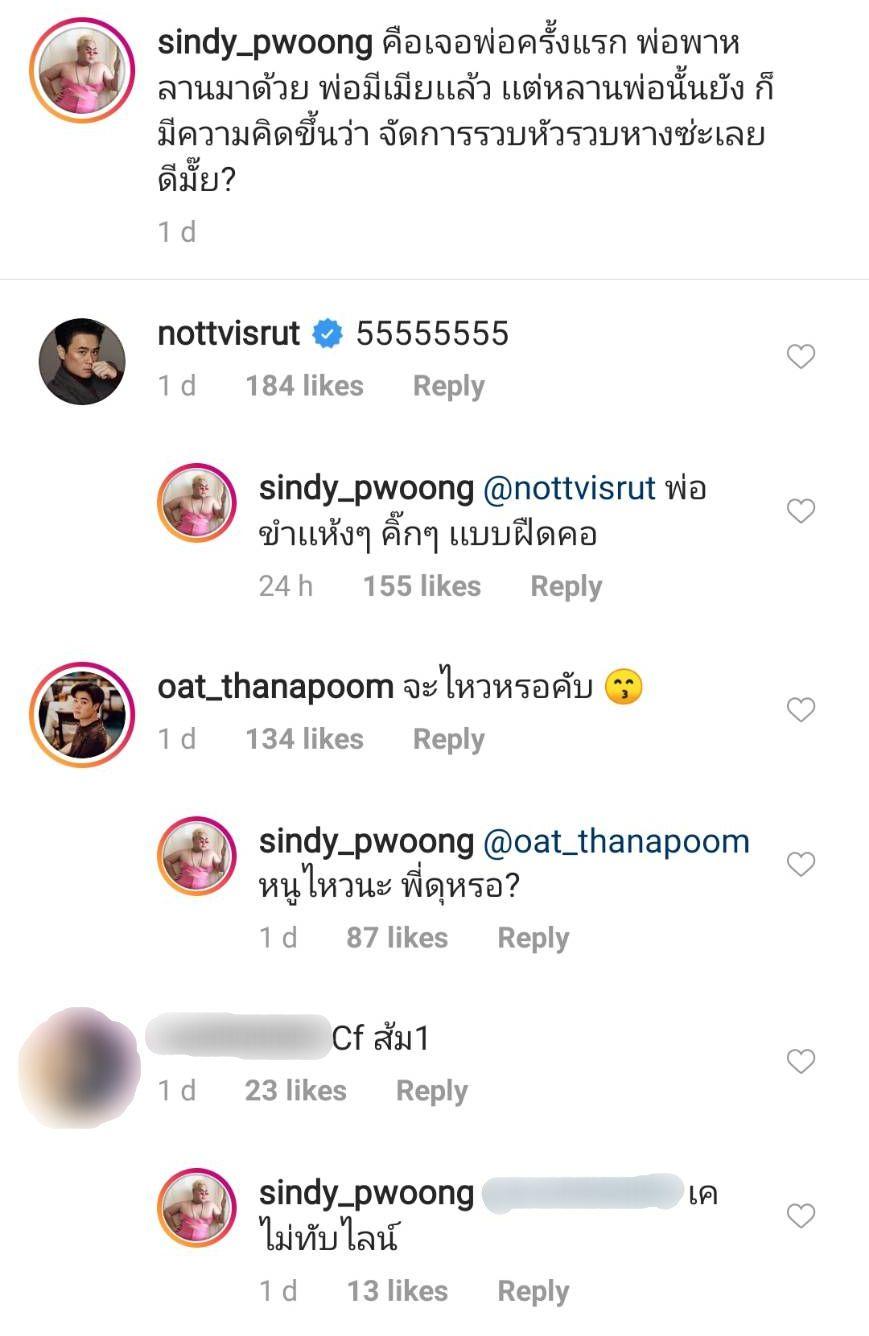
Task: Open nottvisrut username profile
Action: click(229, 334)
